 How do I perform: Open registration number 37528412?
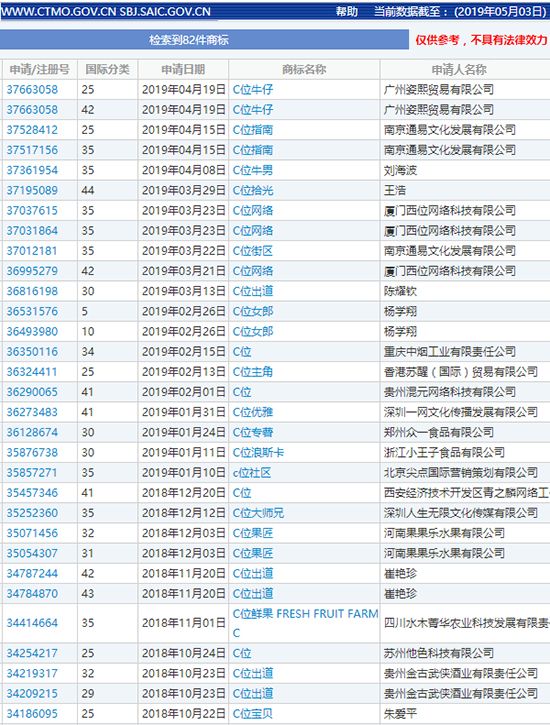click(x=32, y=130)
